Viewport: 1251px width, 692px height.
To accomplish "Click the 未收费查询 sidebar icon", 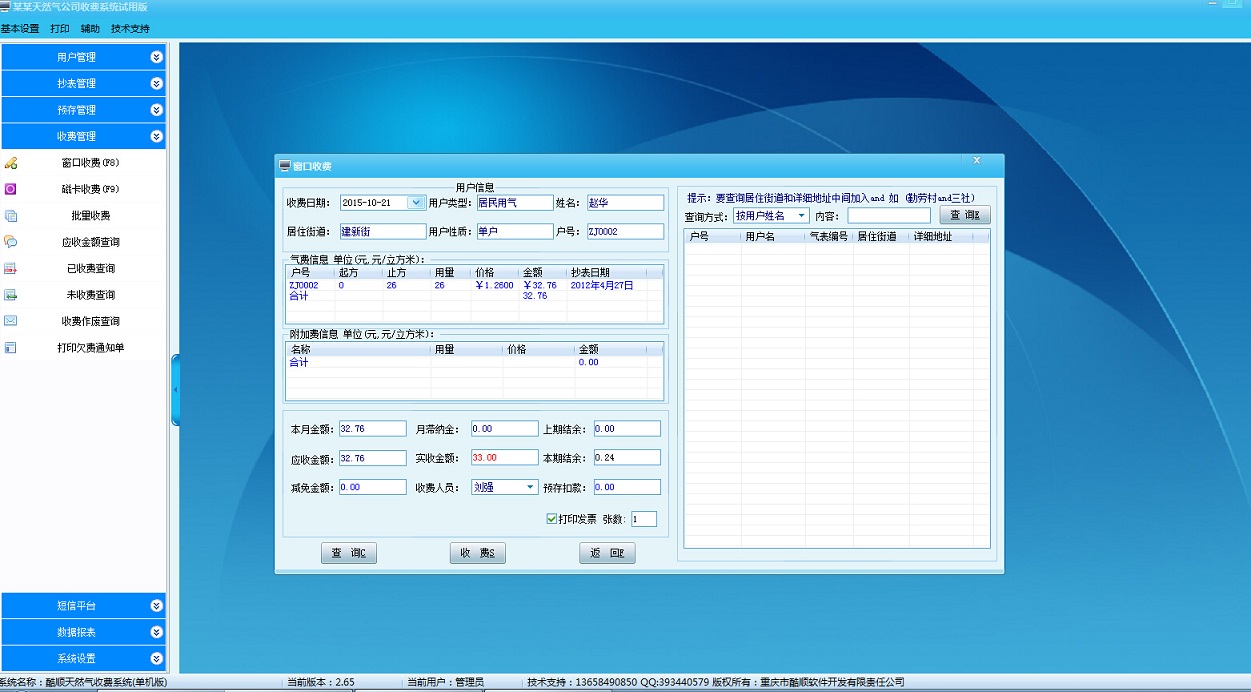I will tap(11, 295).
